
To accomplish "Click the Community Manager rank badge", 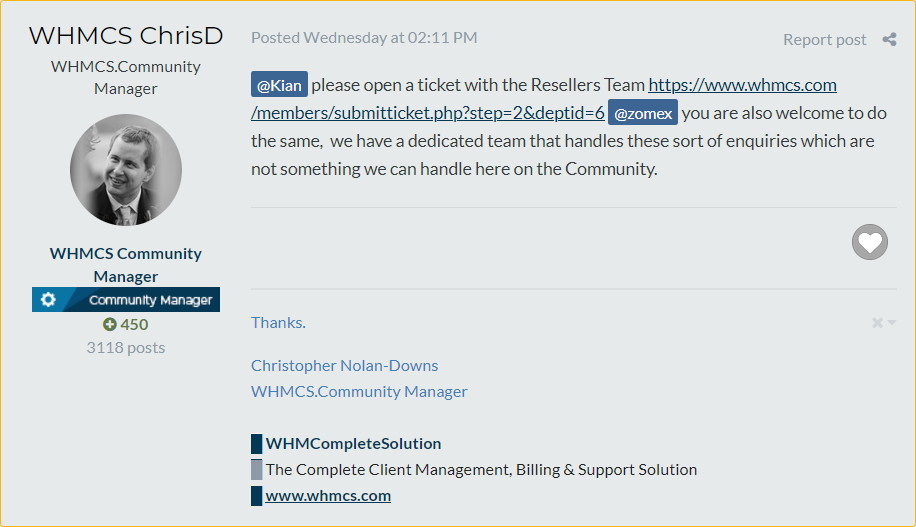I will tap(126, 299).
